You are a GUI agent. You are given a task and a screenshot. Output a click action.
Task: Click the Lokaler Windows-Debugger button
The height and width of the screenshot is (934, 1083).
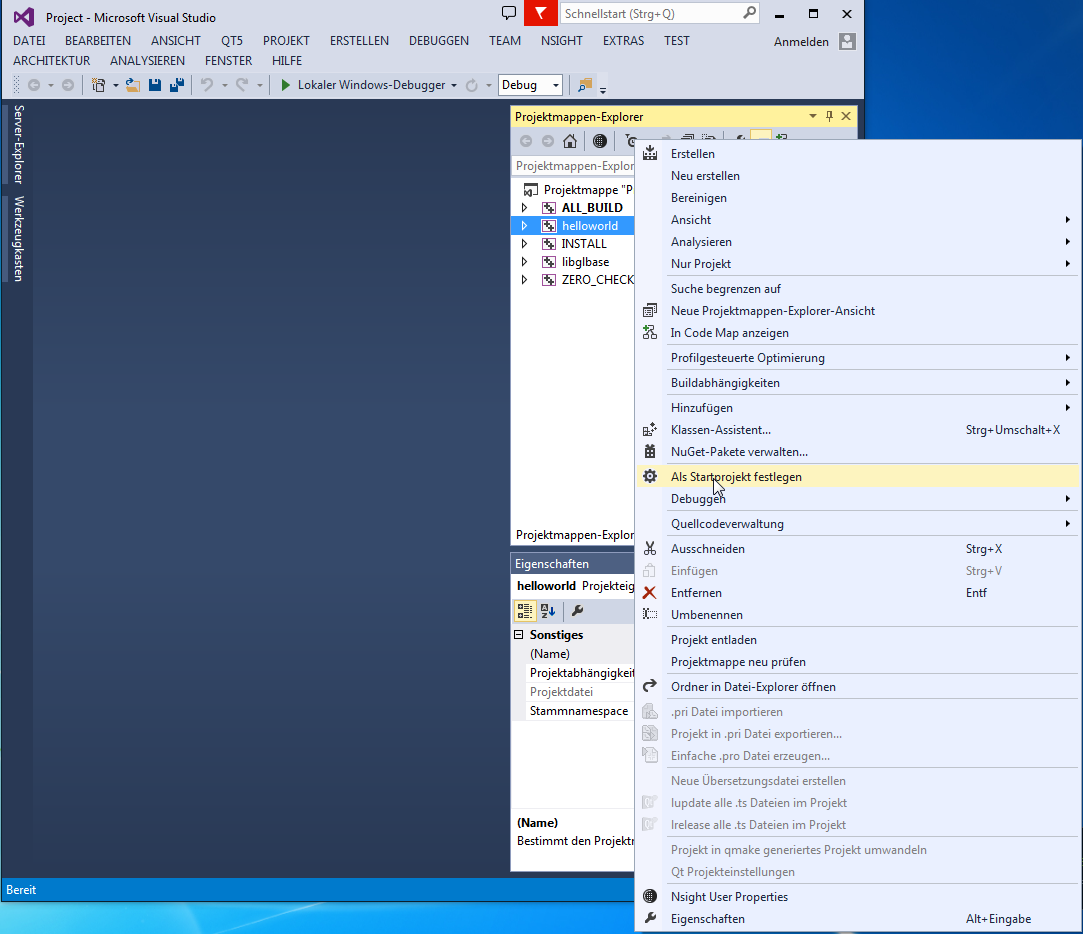pos(371,85)
